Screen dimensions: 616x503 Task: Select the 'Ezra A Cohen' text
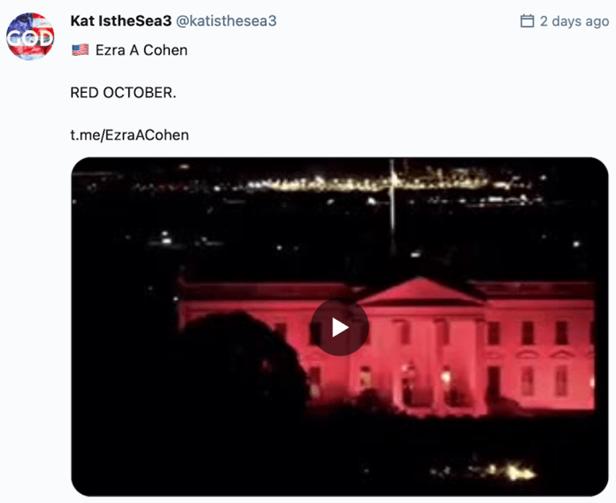(x=141, y=50)
